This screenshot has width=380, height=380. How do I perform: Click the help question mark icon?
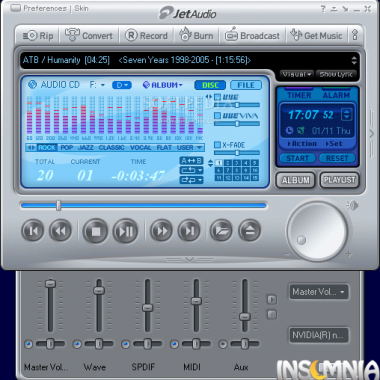(x=323, y=9)
